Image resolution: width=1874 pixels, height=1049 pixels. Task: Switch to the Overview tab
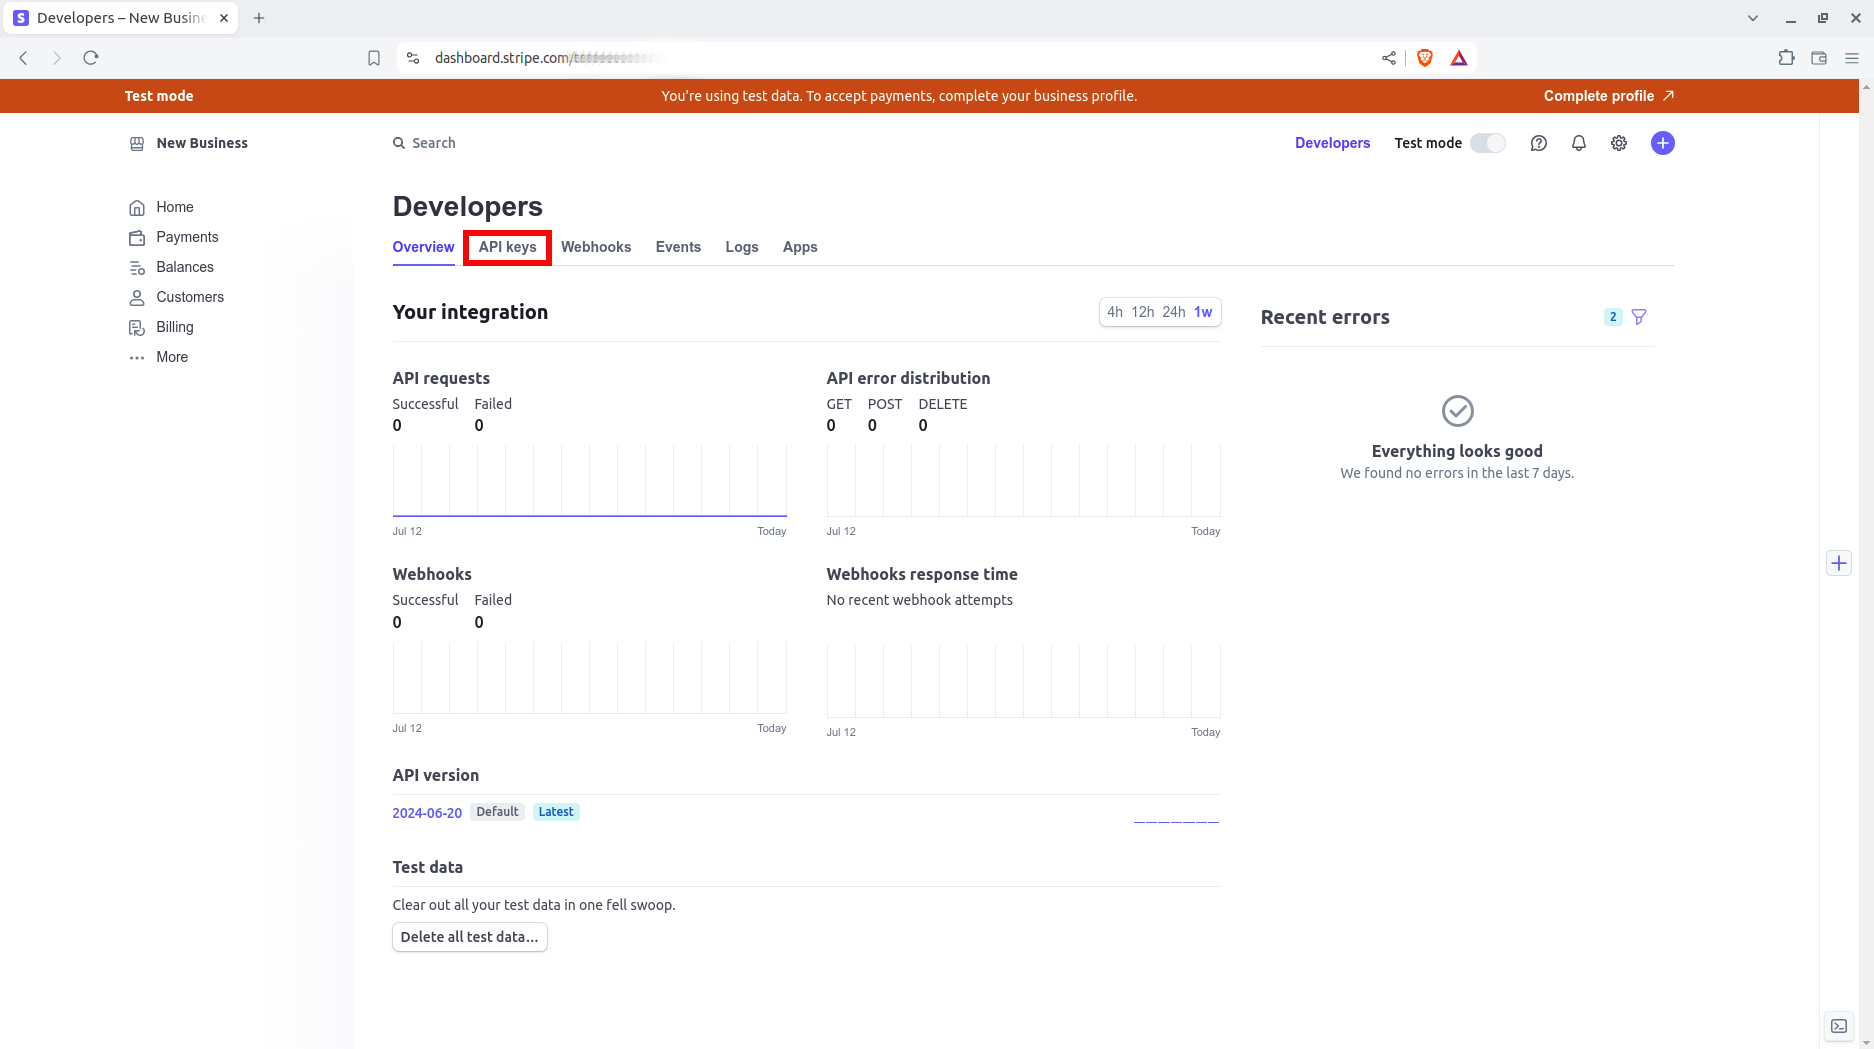(x=423, y=247)
